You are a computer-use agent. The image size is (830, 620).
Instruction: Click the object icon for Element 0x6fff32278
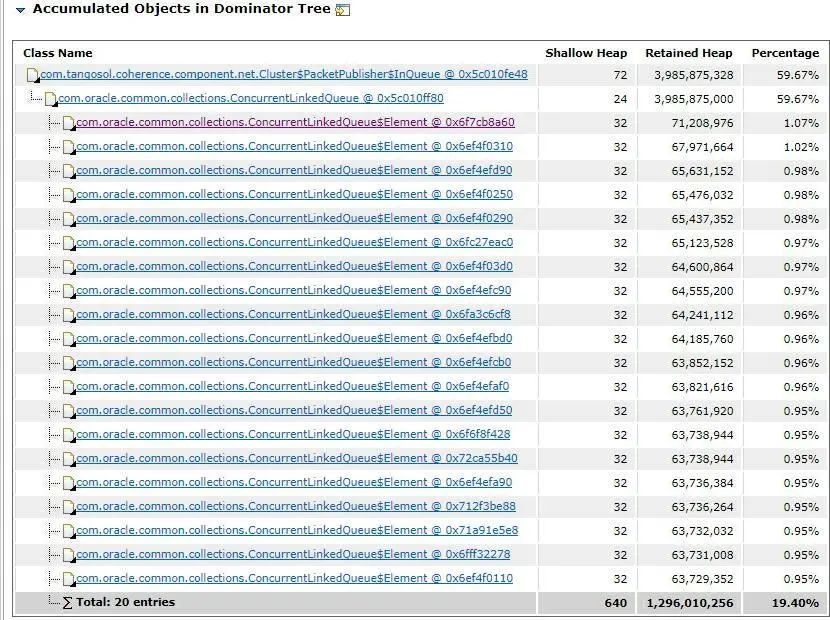click(x=69, y=556)
